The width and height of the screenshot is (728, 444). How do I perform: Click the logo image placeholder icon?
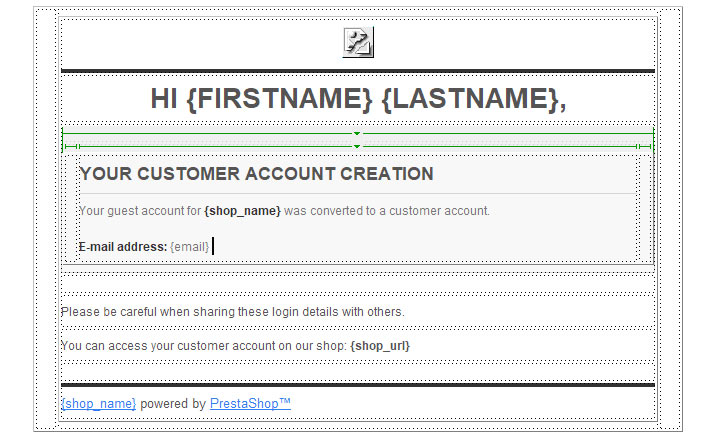(358, 42)
